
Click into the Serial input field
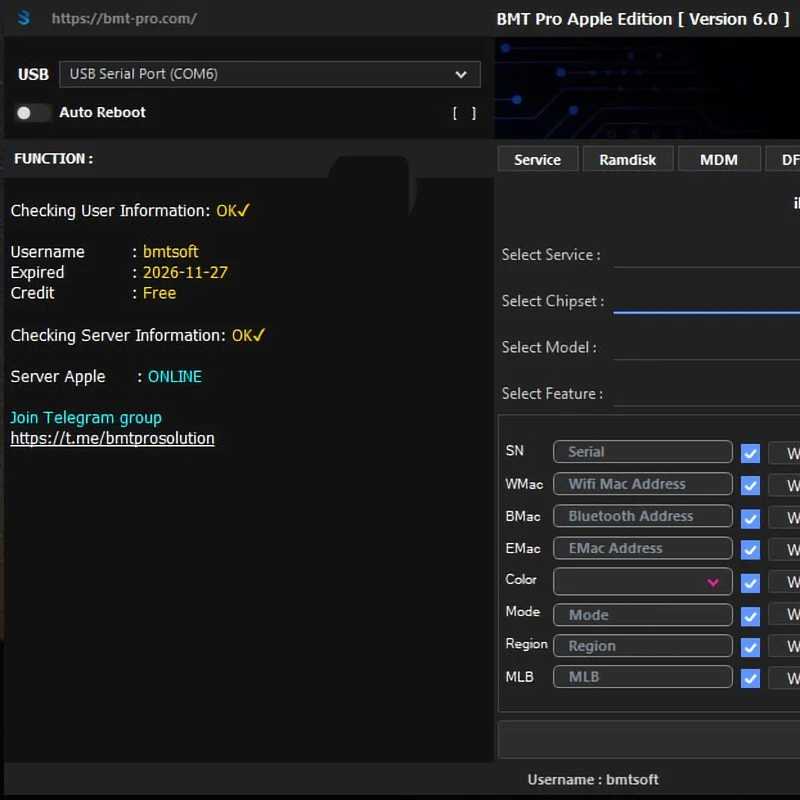643,452
